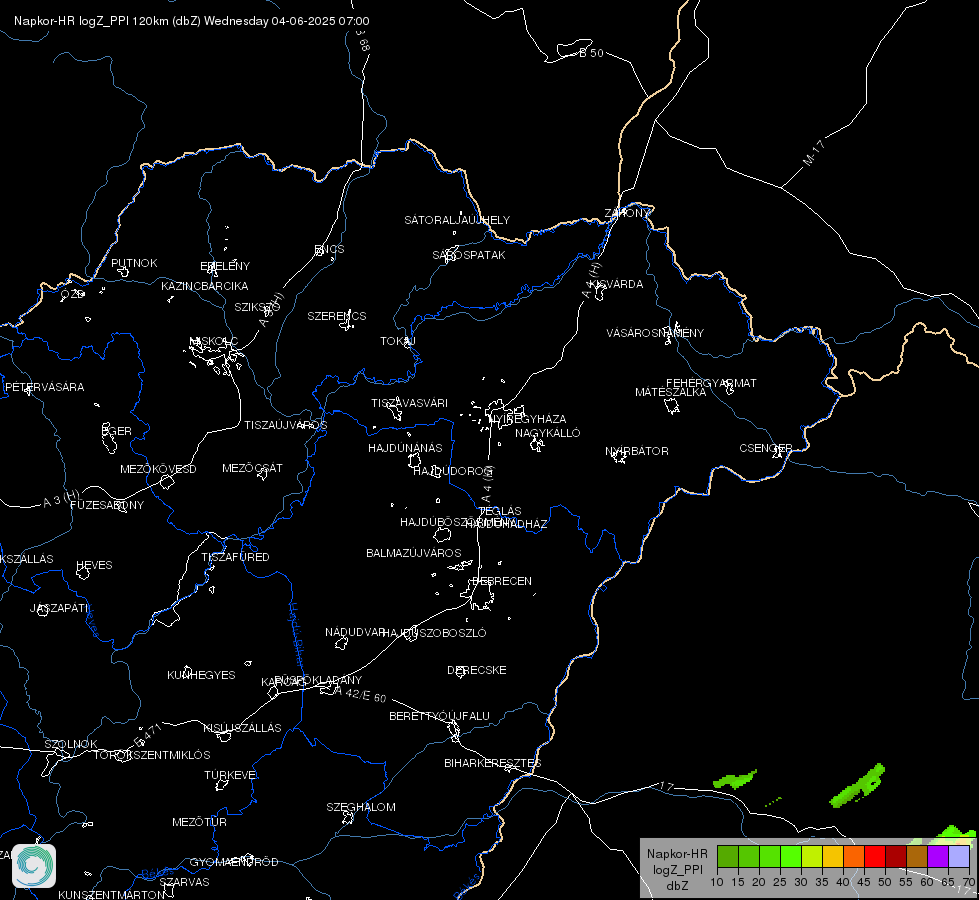Click the MISKOLC city label

pos(214,341)
